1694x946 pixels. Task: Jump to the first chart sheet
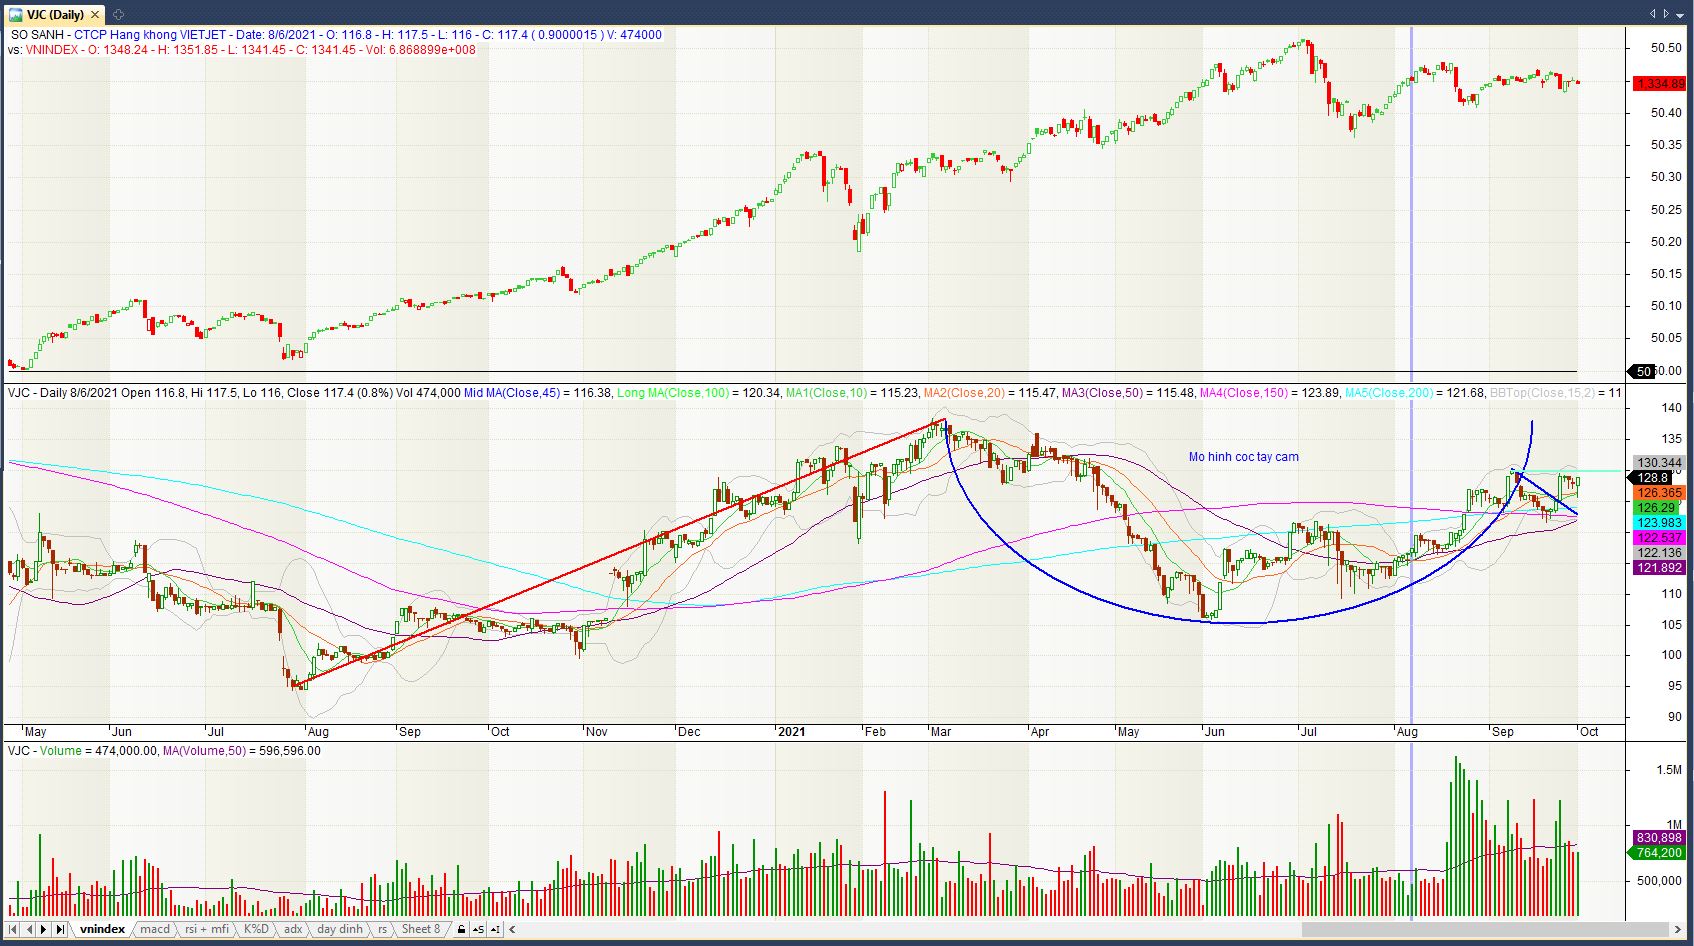[13, 929]
